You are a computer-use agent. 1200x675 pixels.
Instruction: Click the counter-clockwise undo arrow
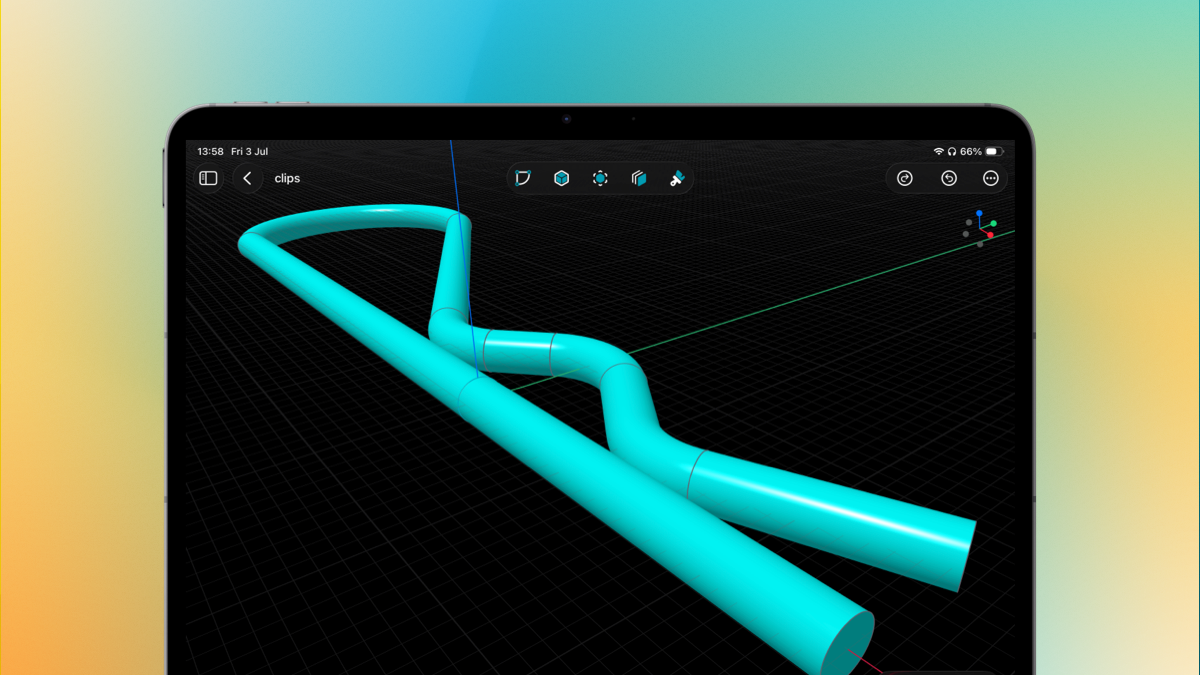tap(949, 178)
